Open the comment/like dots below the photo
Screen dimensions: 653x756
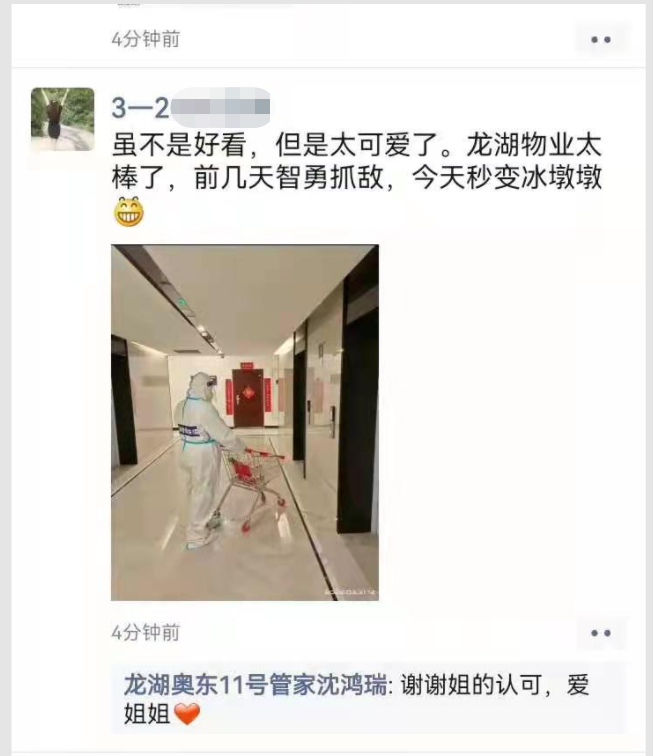[601, 633]
